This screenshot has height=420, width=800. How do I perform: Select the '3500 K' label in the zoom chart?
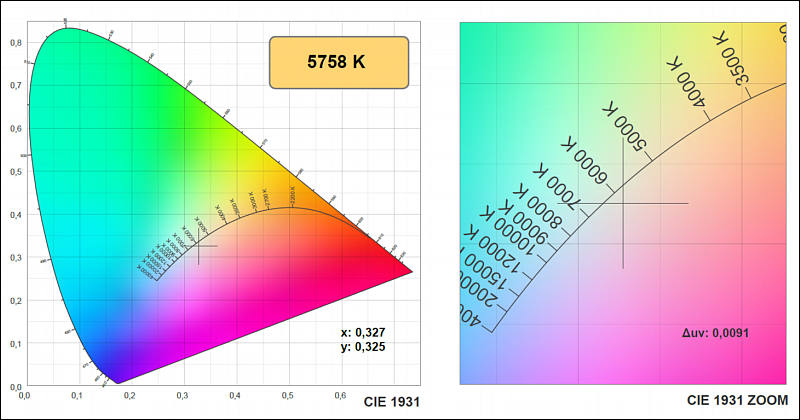(x=732, y=60)
